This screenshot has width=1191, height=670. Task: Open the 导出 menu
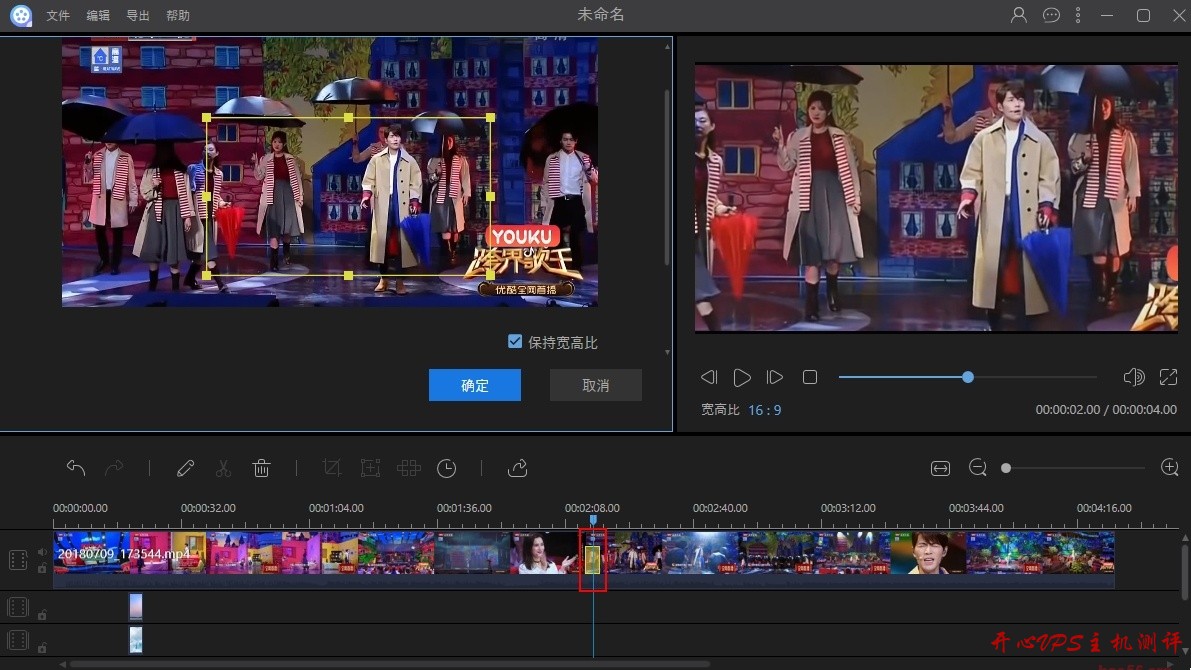pyautogui.click(x=138, y=16)
